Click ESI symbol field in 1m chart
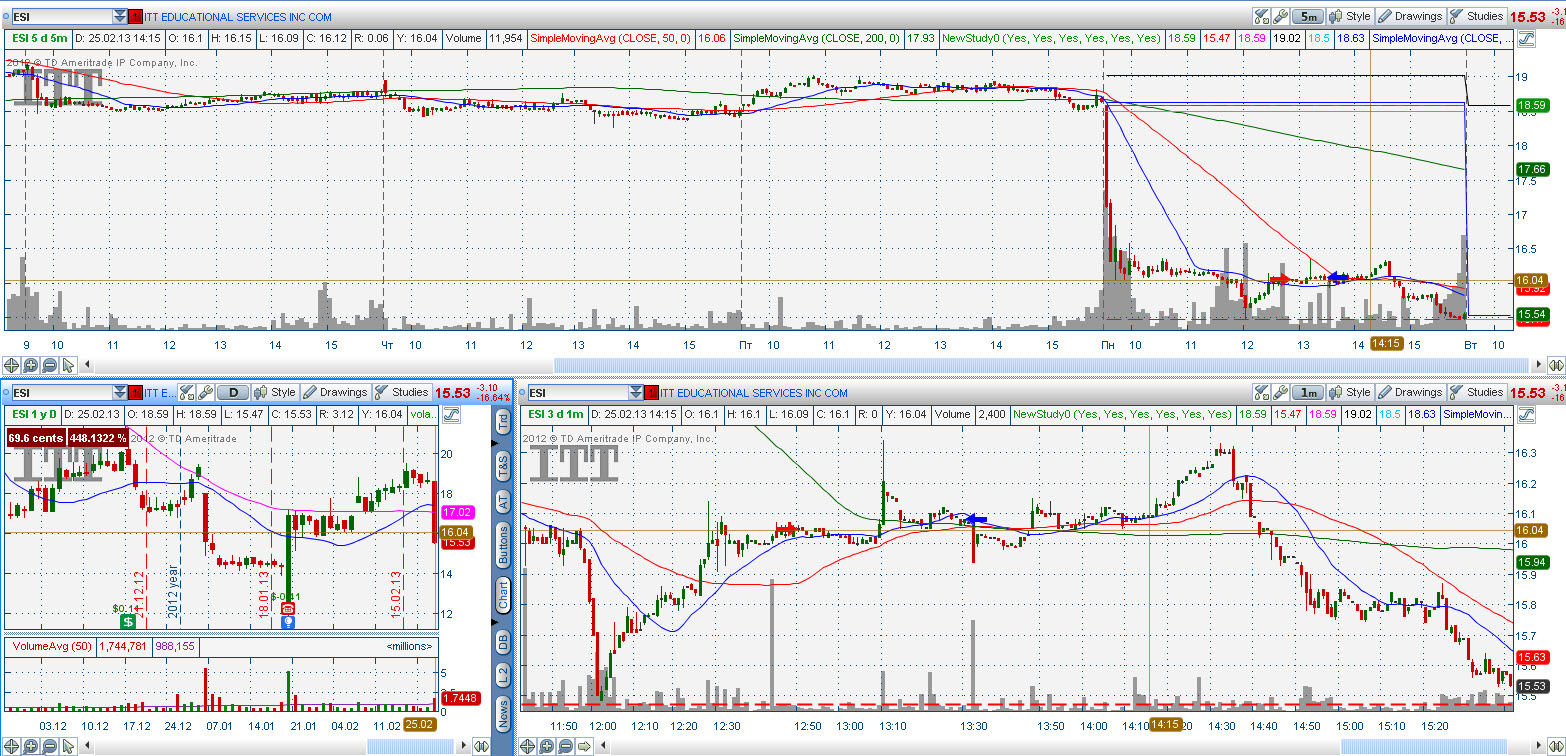This screenshot has width=1566, height=756. (x=577, y=393)
